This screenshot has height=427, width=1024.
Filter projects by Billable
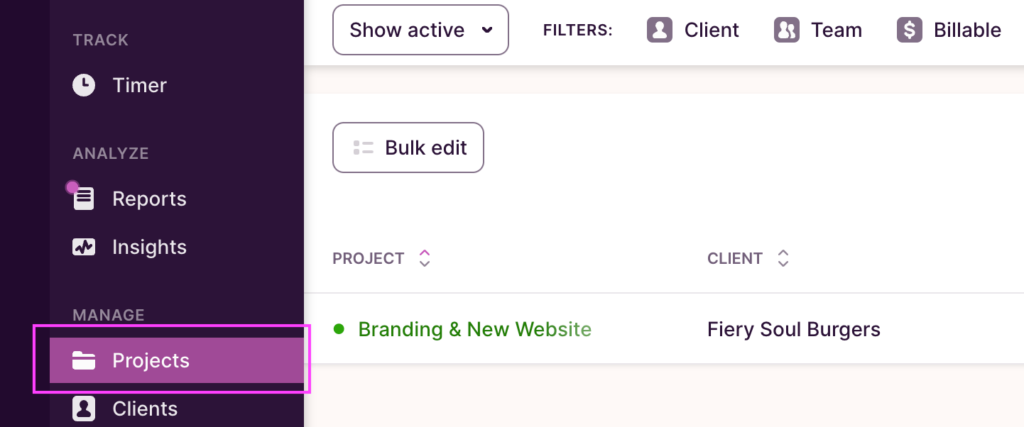coord(966,30)
